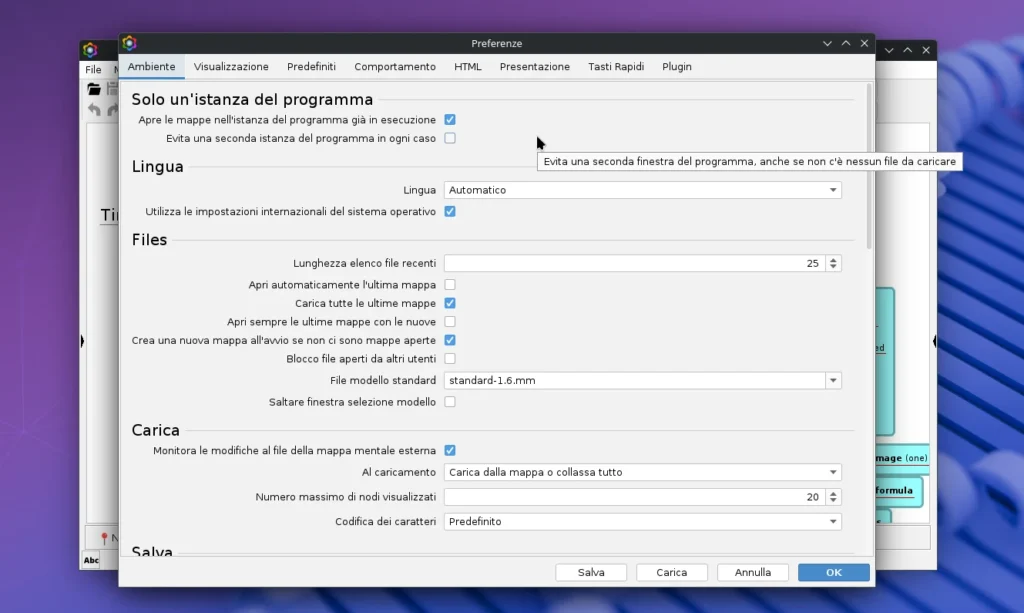Click the left side panel collapse arrow

pyautogui.click(x=82, y=342)
